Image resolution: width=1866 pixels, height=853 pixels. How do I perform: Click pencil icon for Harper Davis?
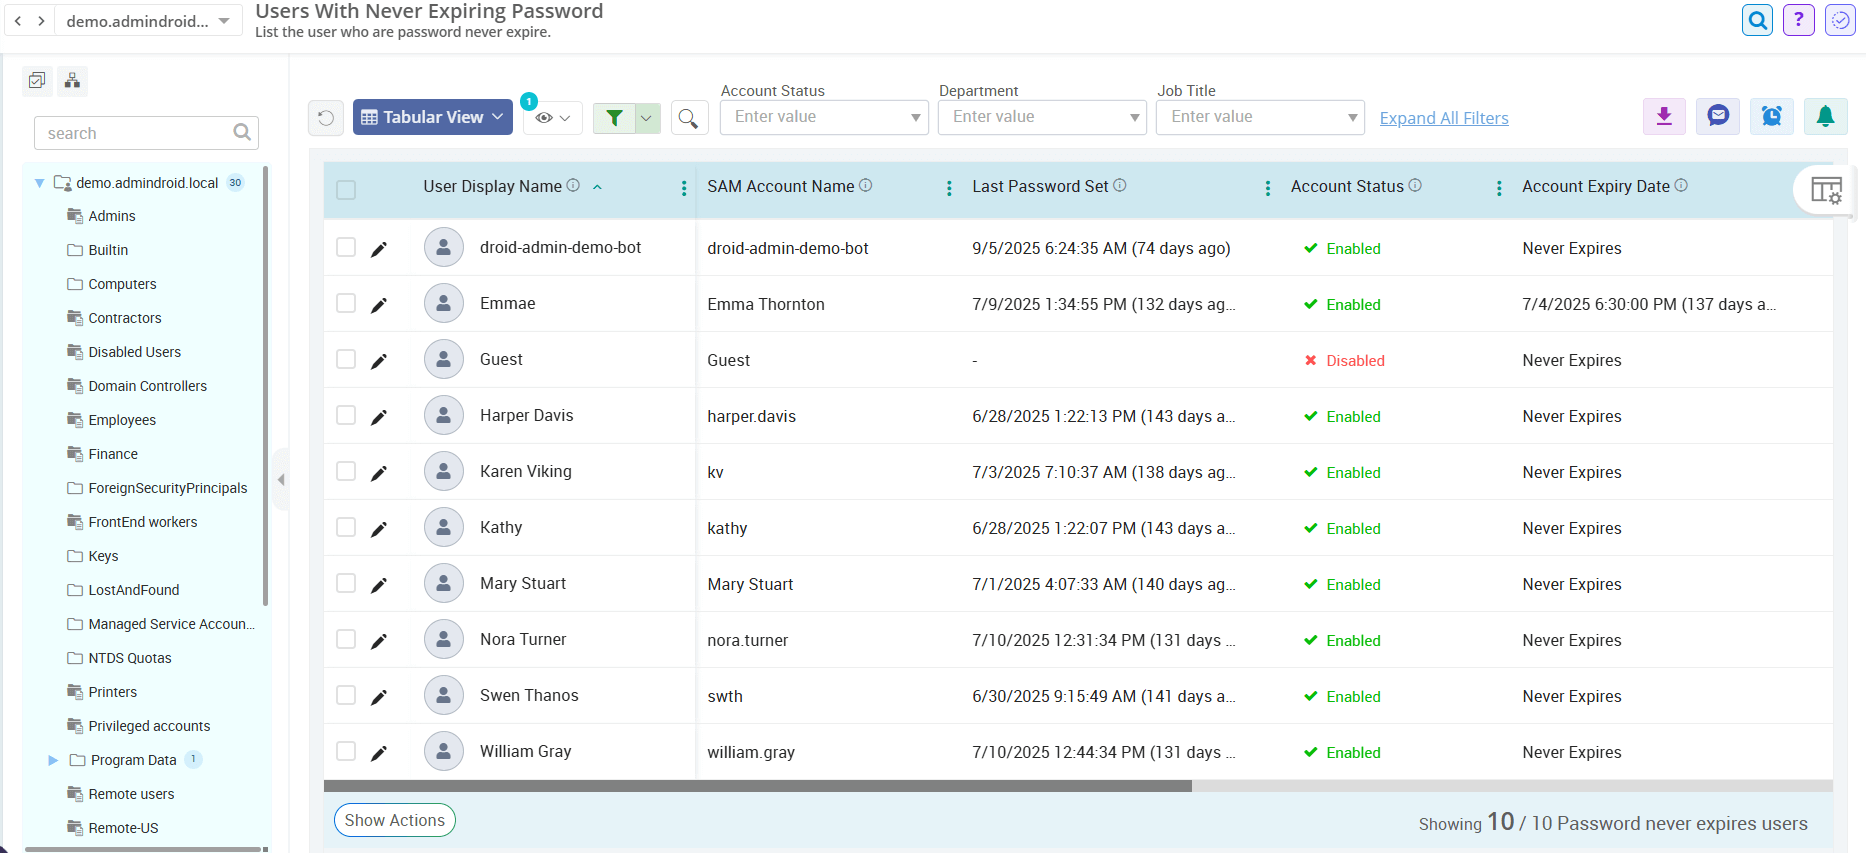(379, 417)
